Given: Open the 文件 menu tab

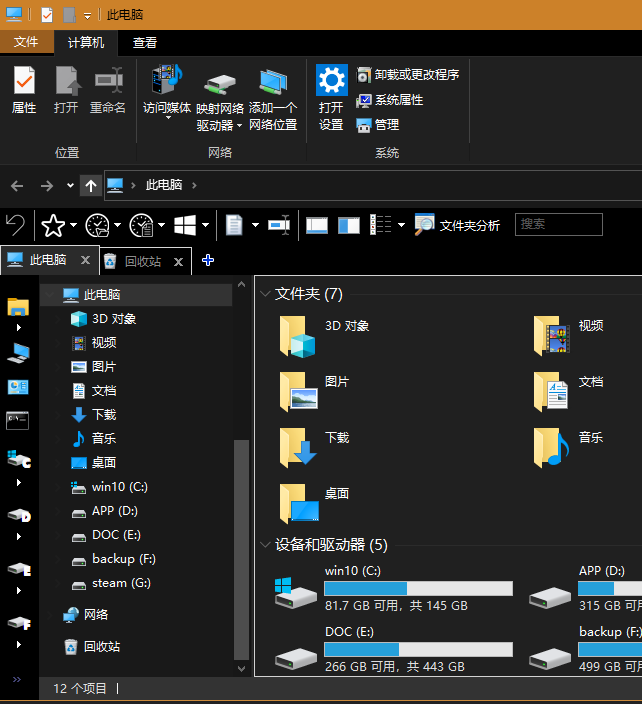Looking at the screenshot, I should (x=26, y=42).
